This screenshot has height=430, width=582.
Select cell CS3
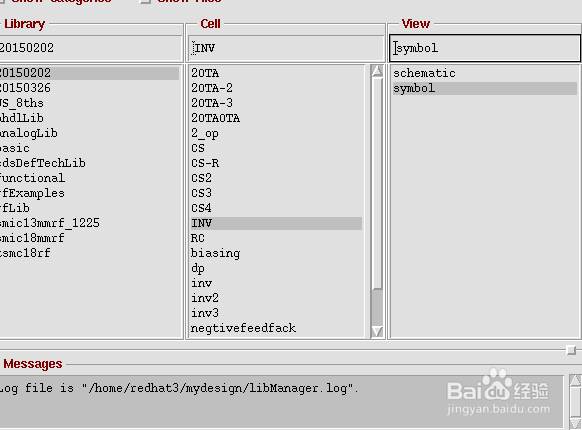(202, 193)
